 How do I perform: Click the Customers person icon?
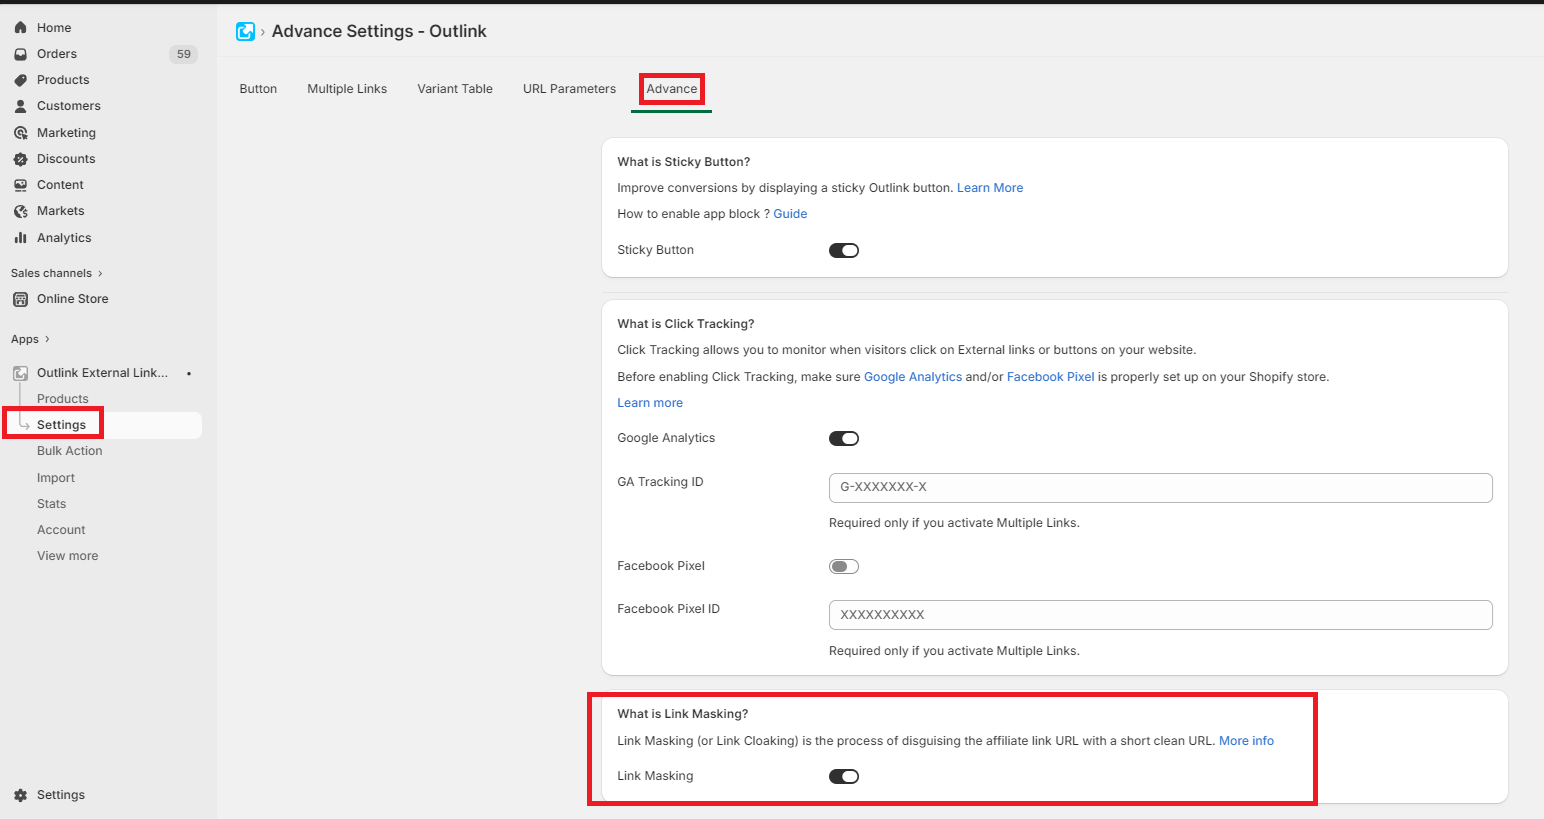pyautogui.click(x=20, y=106)
